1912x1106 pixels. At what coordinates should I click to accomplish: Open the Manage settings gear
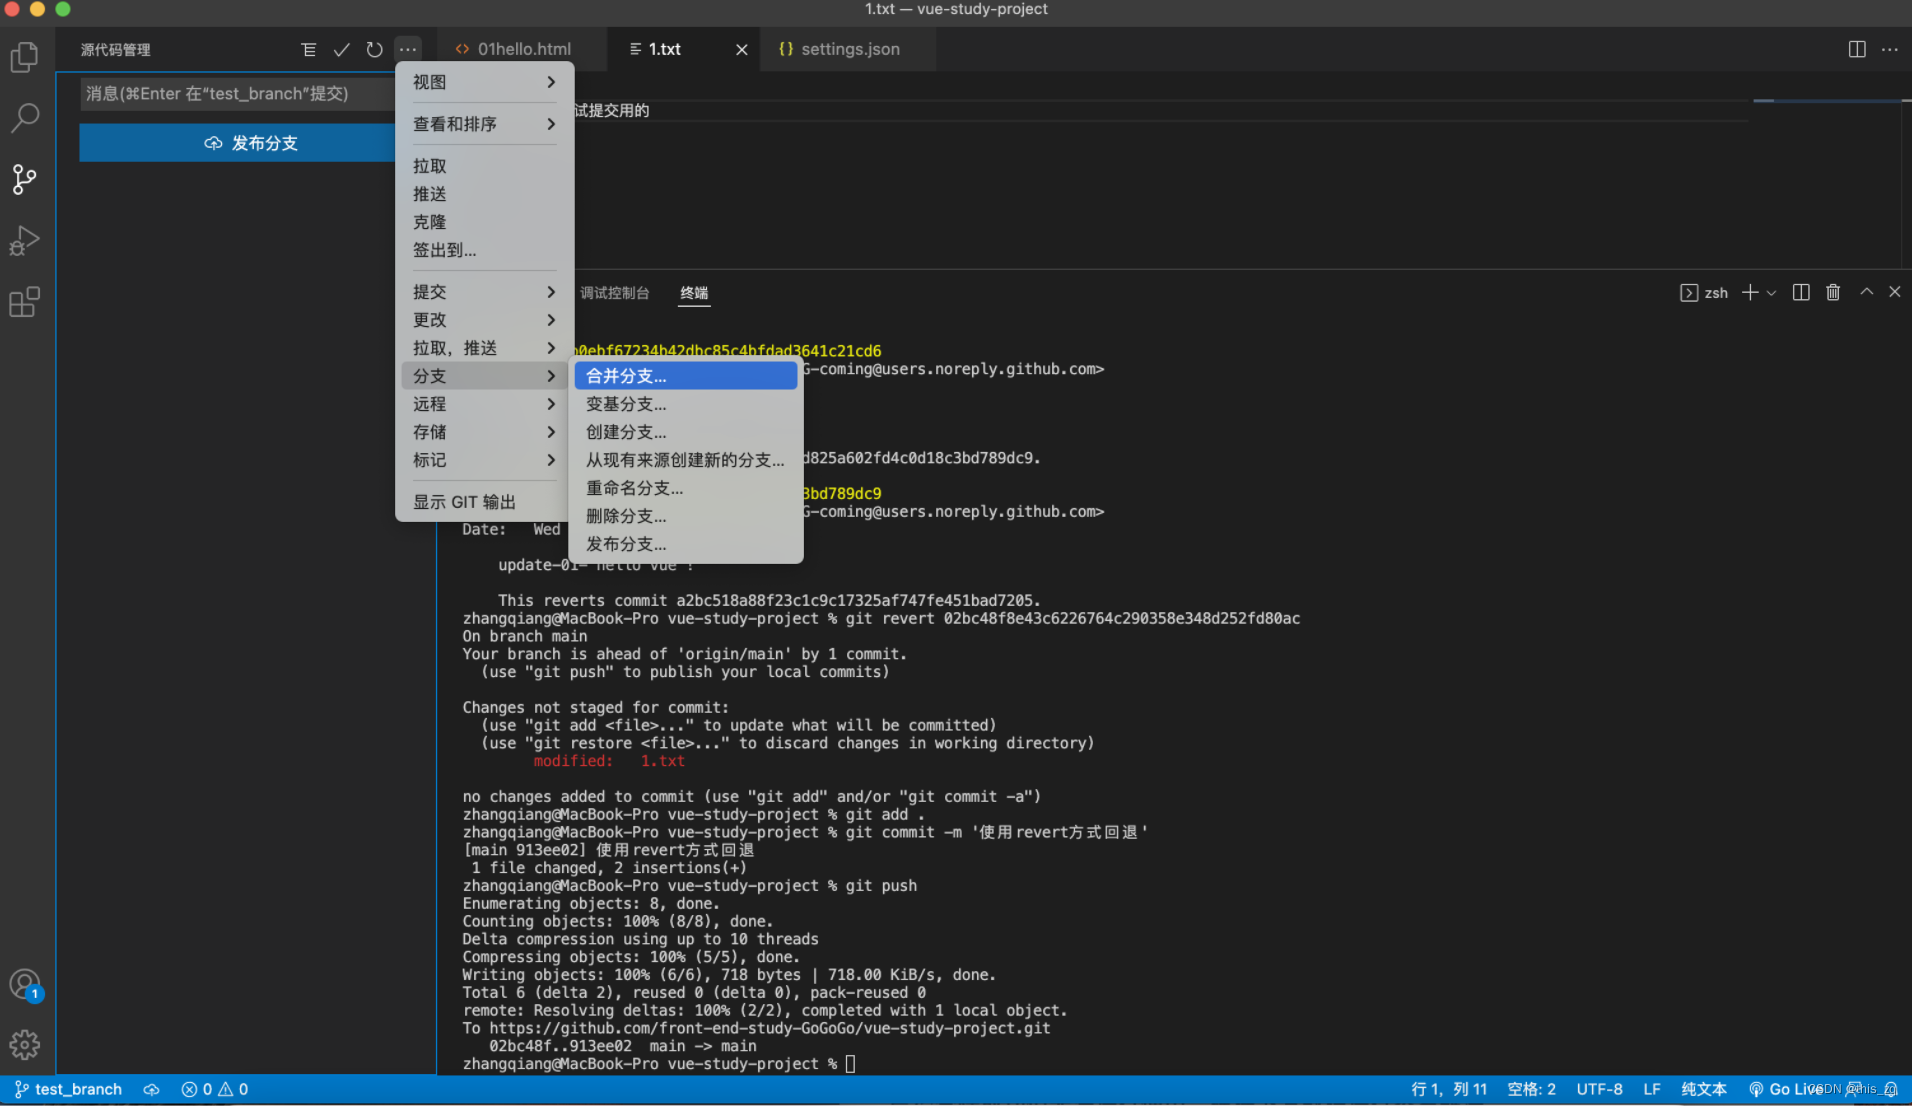[x=25, y=1045]
